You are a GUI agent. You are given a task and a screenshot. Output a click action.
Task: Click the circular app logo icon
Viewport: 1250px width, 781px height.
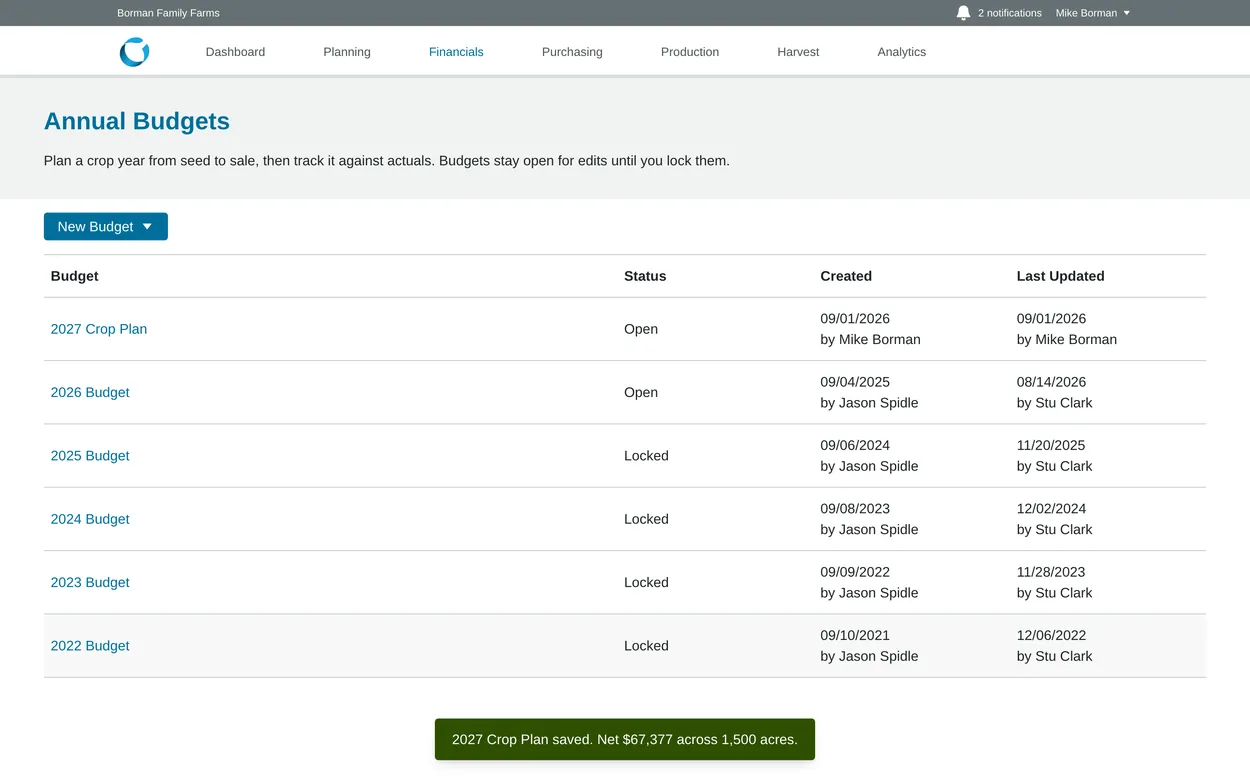[x=134, y=52]
